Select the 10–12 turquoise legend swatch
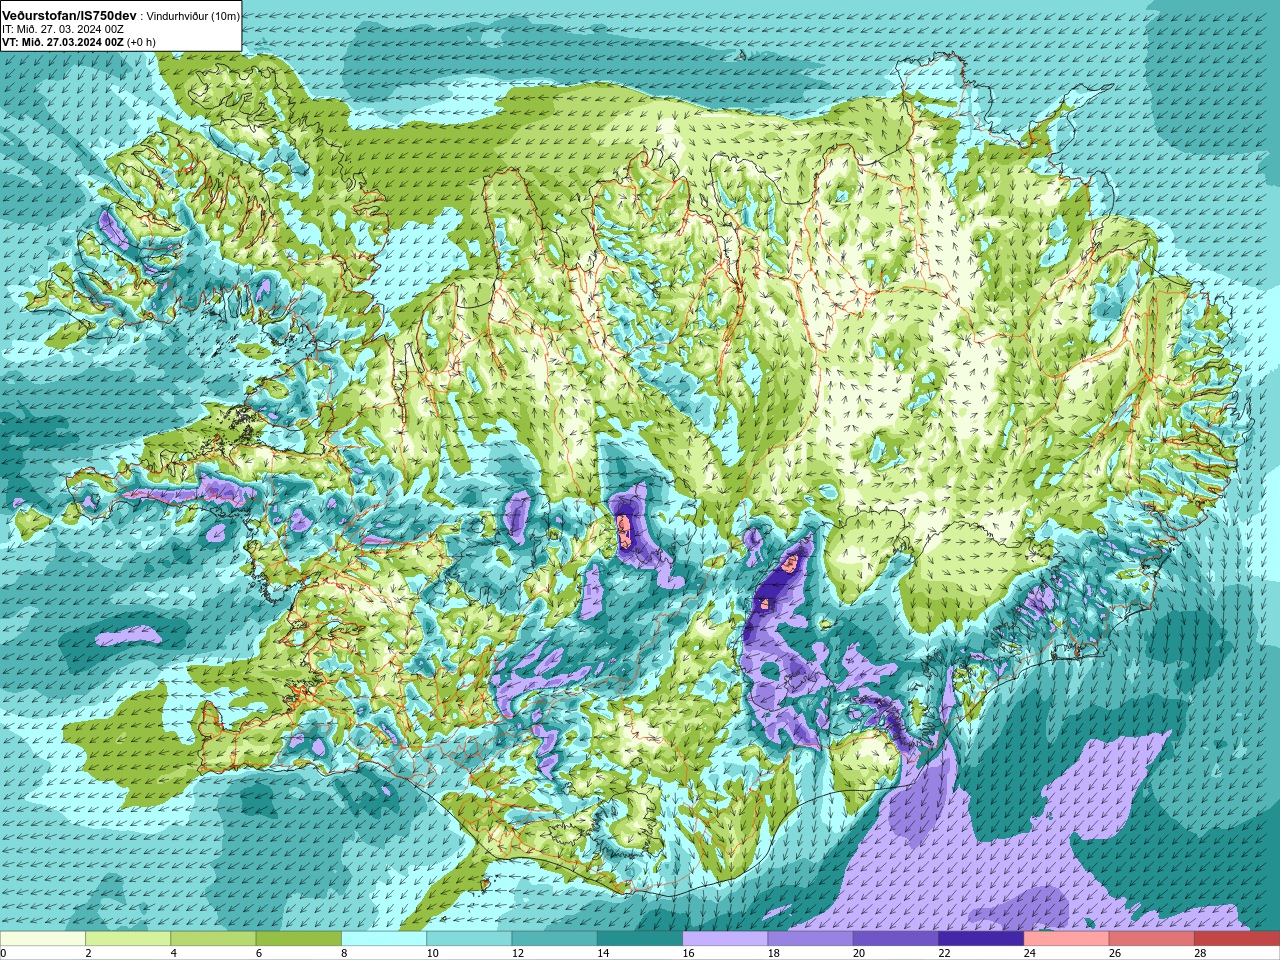The width and height of the screenshot is (1280, 960). [x=469, y=939]
